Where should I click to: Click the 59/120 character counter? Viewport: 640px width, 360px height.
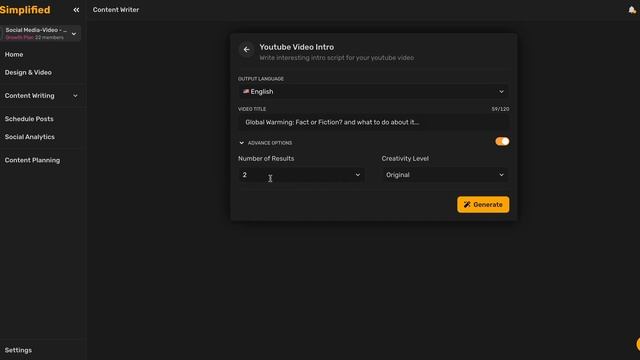click(500, 109)
